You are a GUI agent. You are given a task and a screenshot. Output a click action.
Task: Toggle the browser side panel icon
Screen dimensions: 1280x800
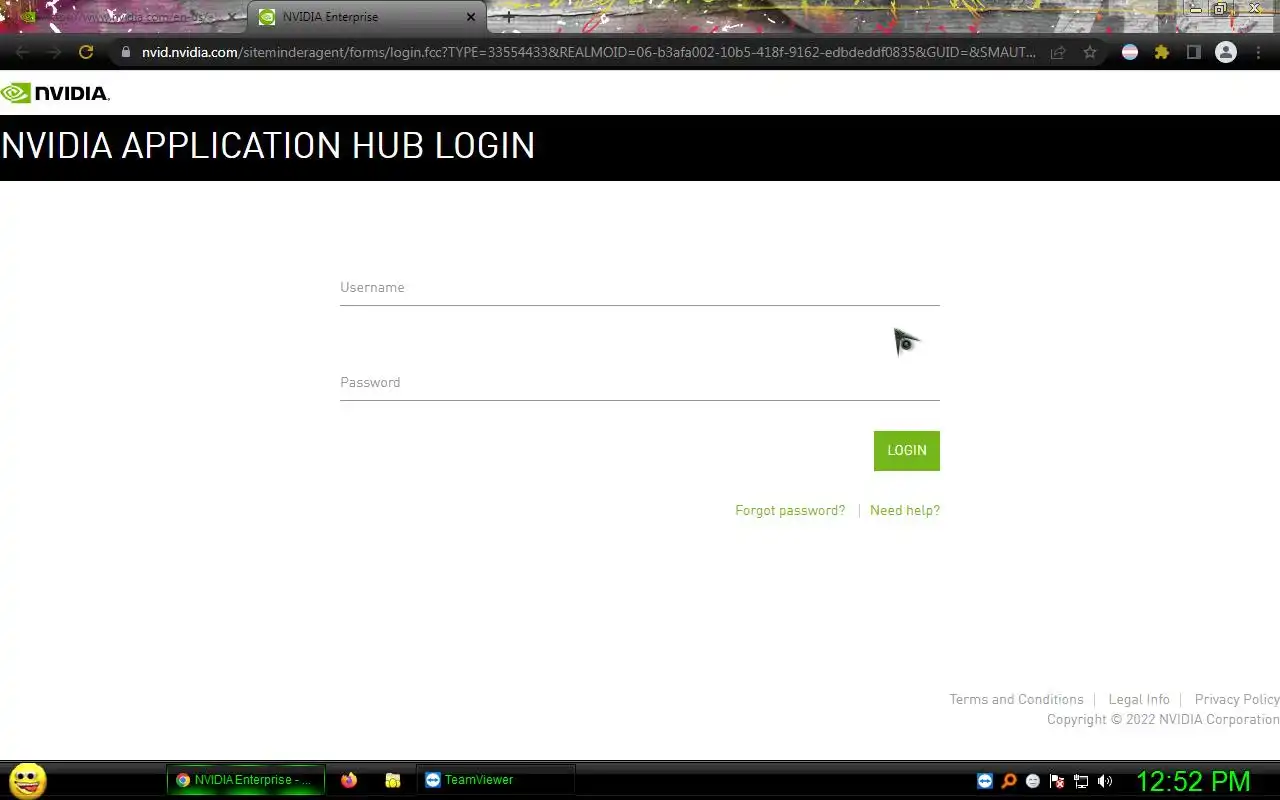[1193, 52]
